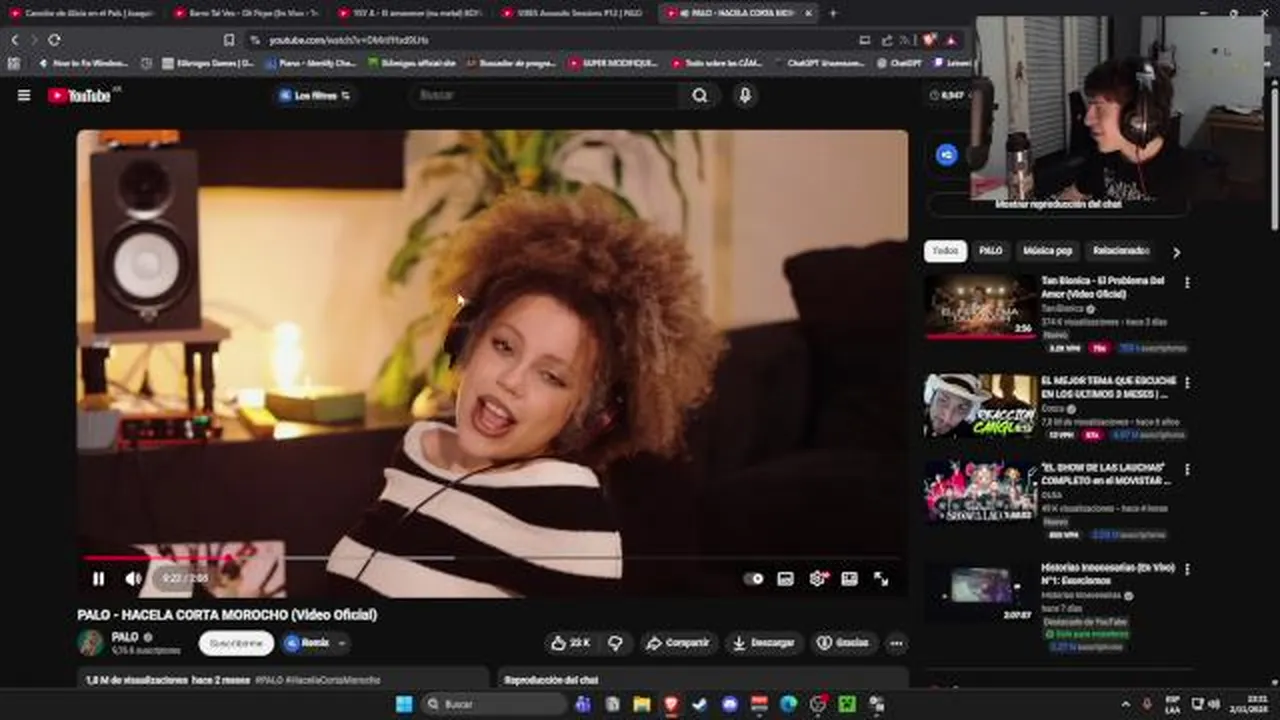Image resolution: width=1280 pixels, height=720 pixels.
Task: Like the video with the thumbs-up button
Action: tap(571, 643)
